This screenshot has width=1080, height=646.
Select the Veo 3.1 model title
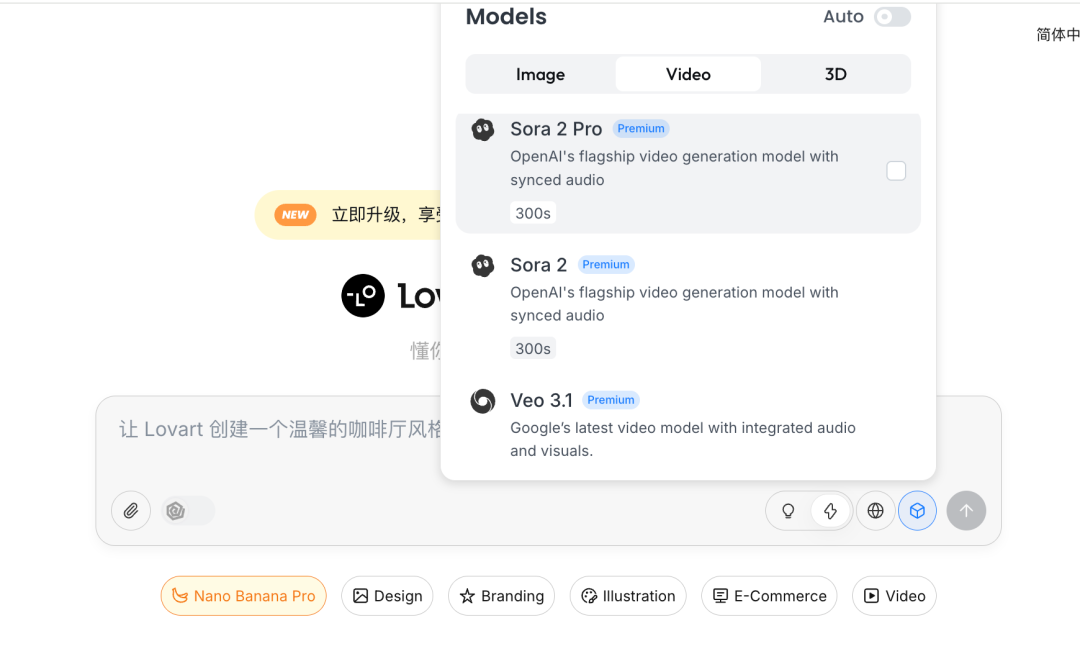[x=541, y=401]
